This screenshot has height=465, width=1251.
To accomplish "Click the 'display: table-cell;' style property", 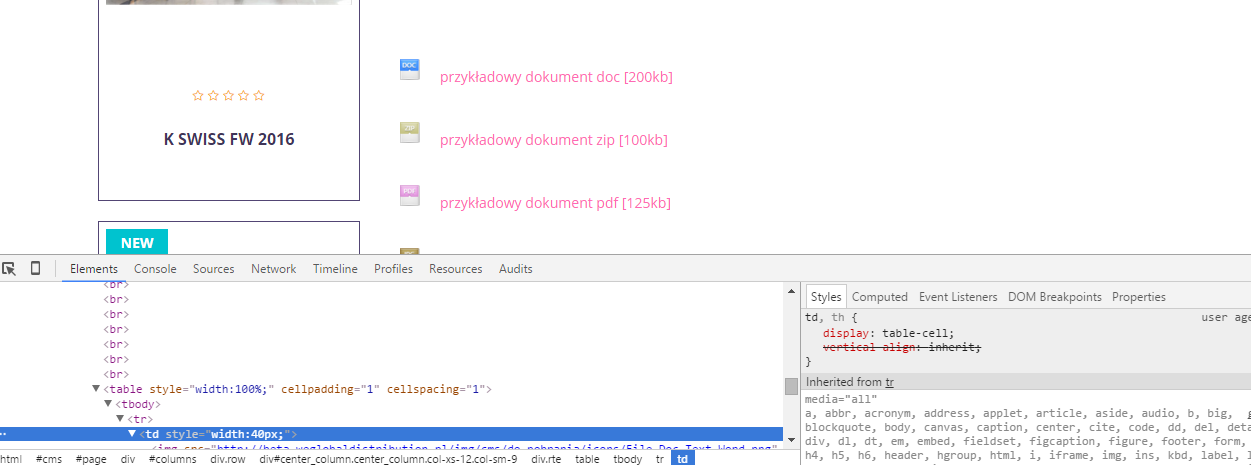I will (x=888, y=333).
